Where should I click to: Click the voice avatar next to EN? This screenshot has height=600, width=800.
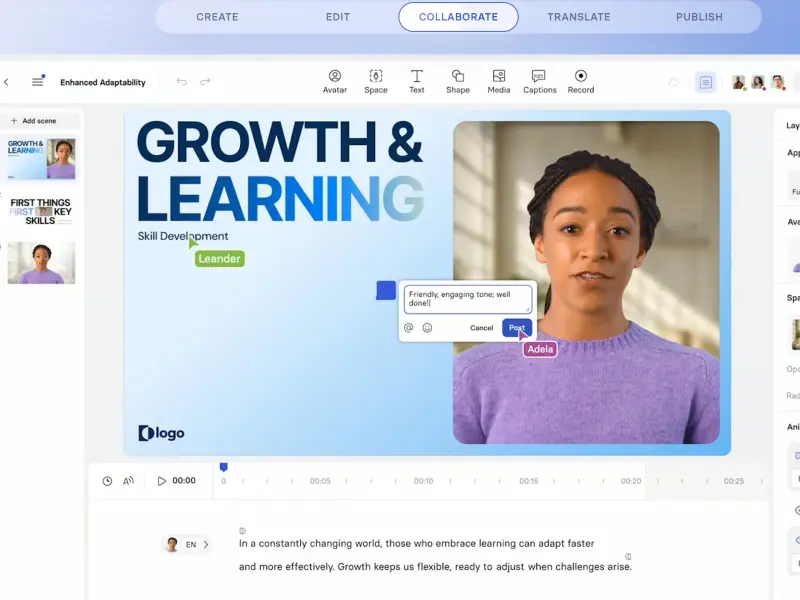(172, 544)
